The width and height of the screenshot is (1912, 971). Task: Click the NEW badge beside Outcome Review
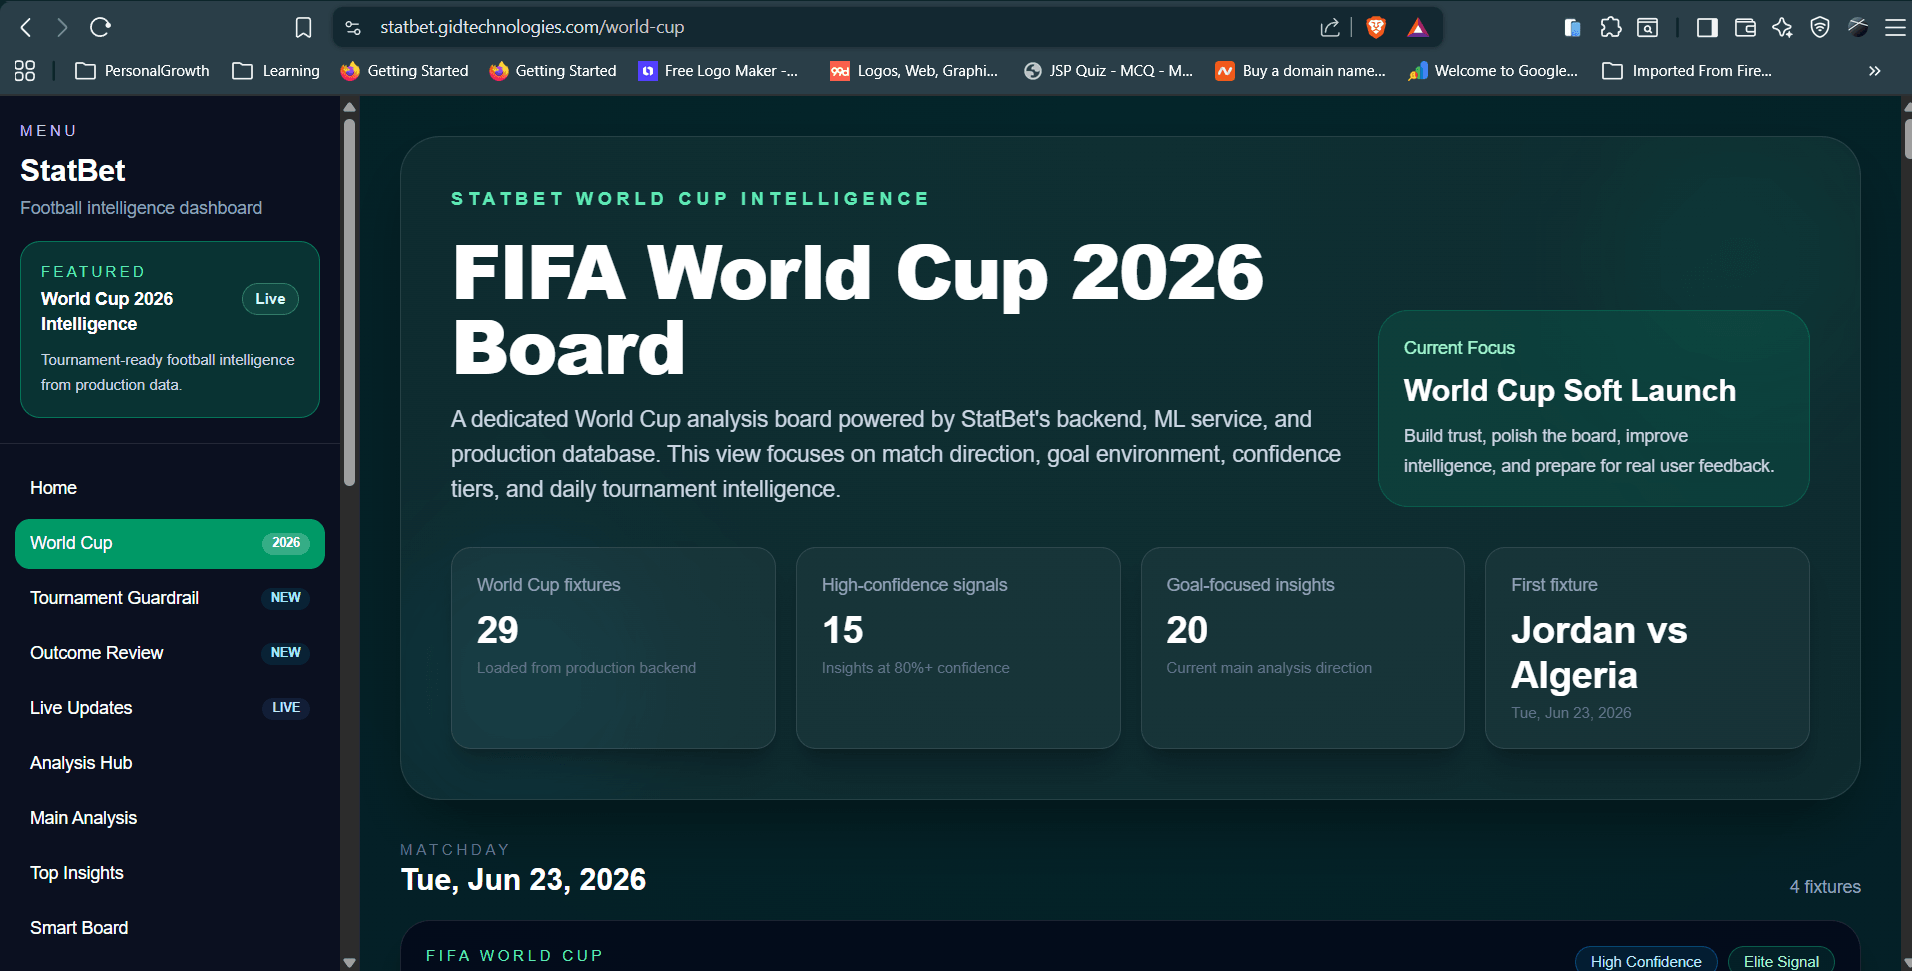click(x=286, y=653)
